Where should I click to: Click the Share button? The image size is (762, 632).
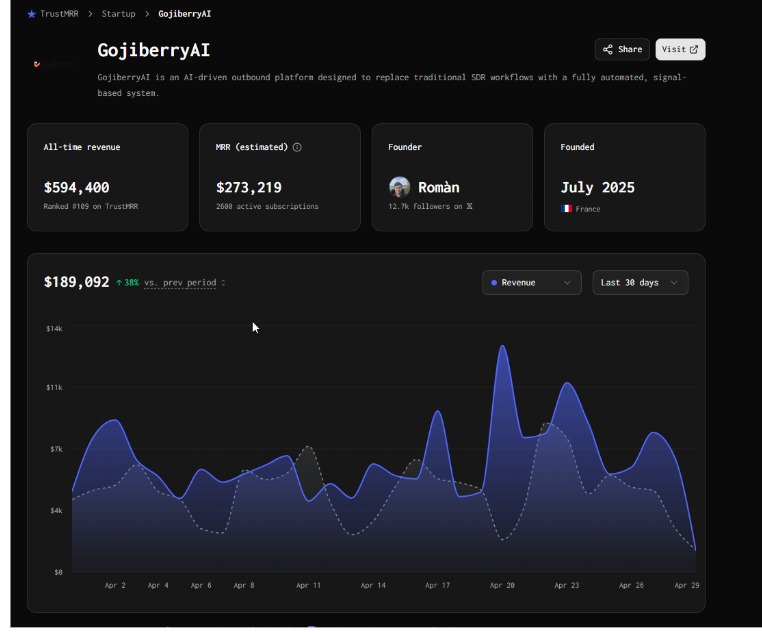coord(622,50)
